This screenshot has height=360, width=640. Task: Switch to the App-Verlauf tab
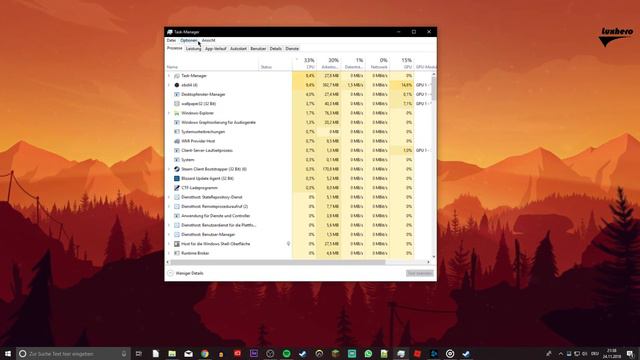click(216, 49)
